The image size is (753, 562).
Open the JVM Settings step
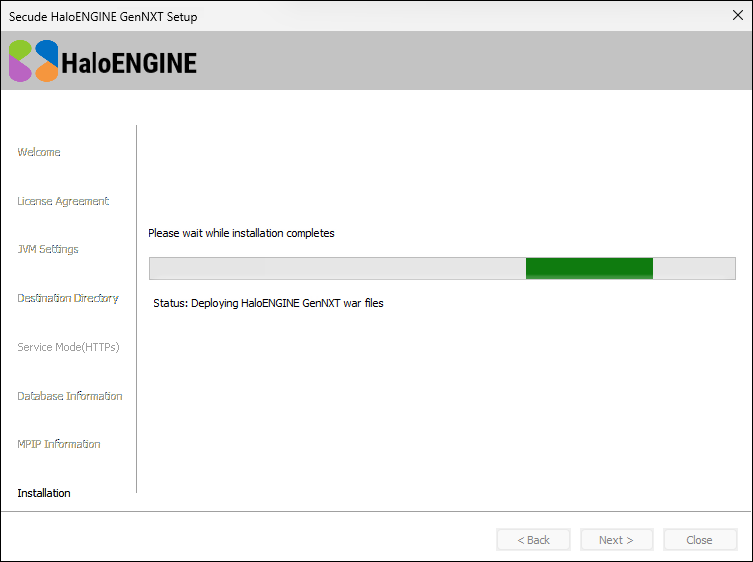point(48,249)
